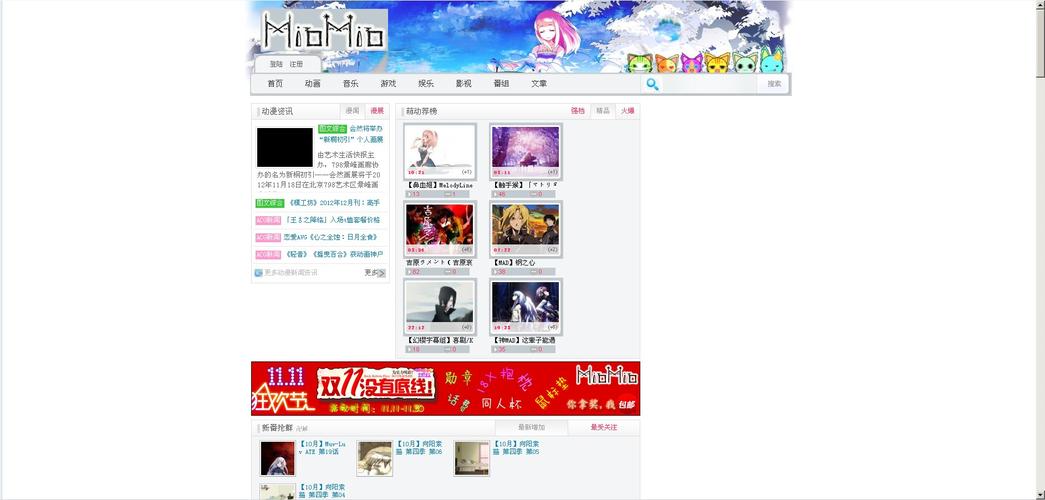
Task: Click the 注册 register link
Action: (296, 65)
